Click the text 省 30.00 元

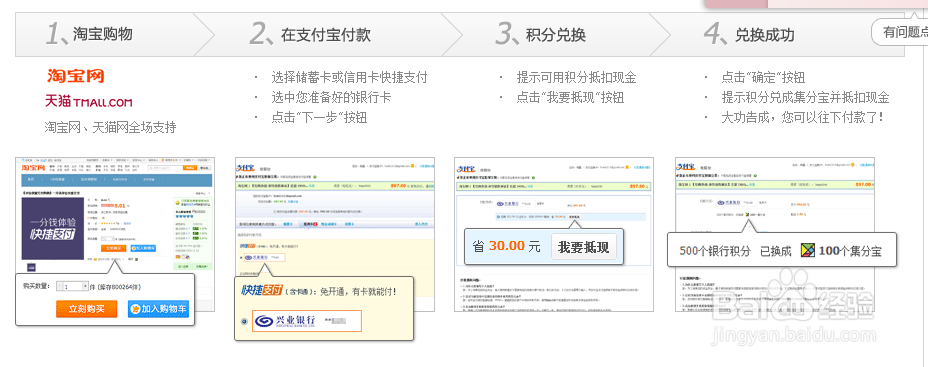[507, 246]
